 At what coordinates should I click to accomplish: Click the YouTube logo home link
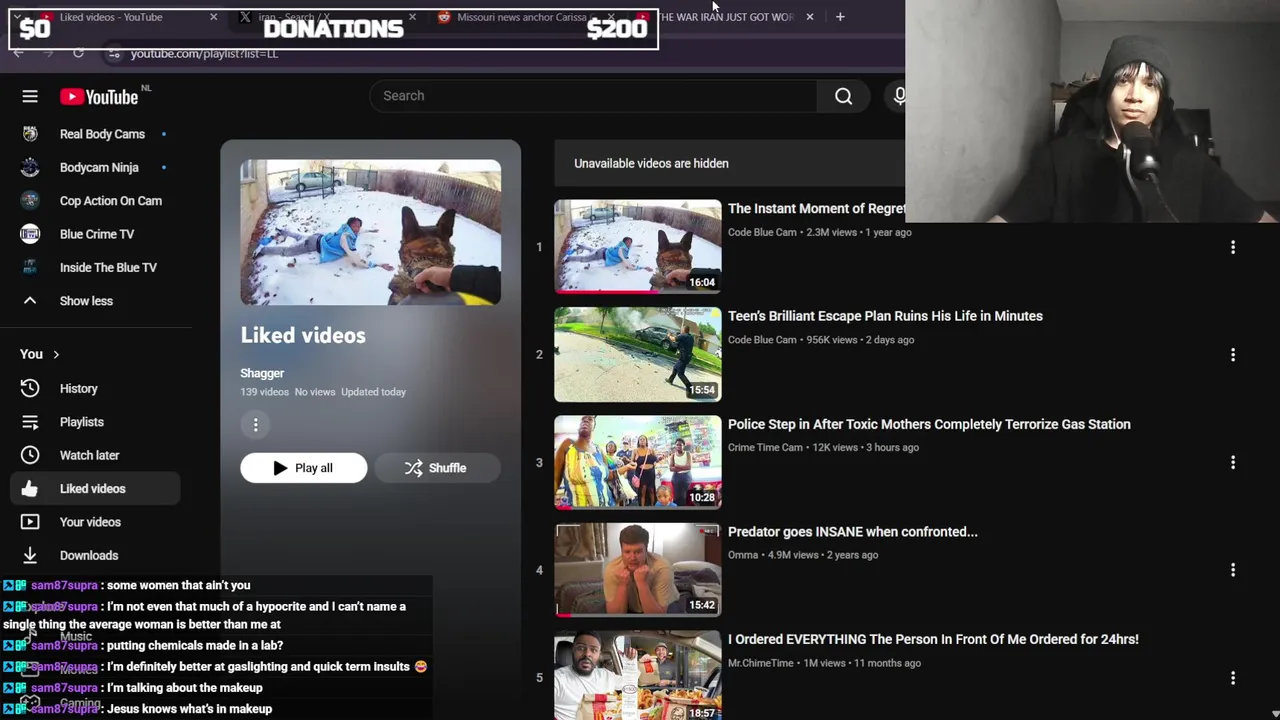(98, 96)
